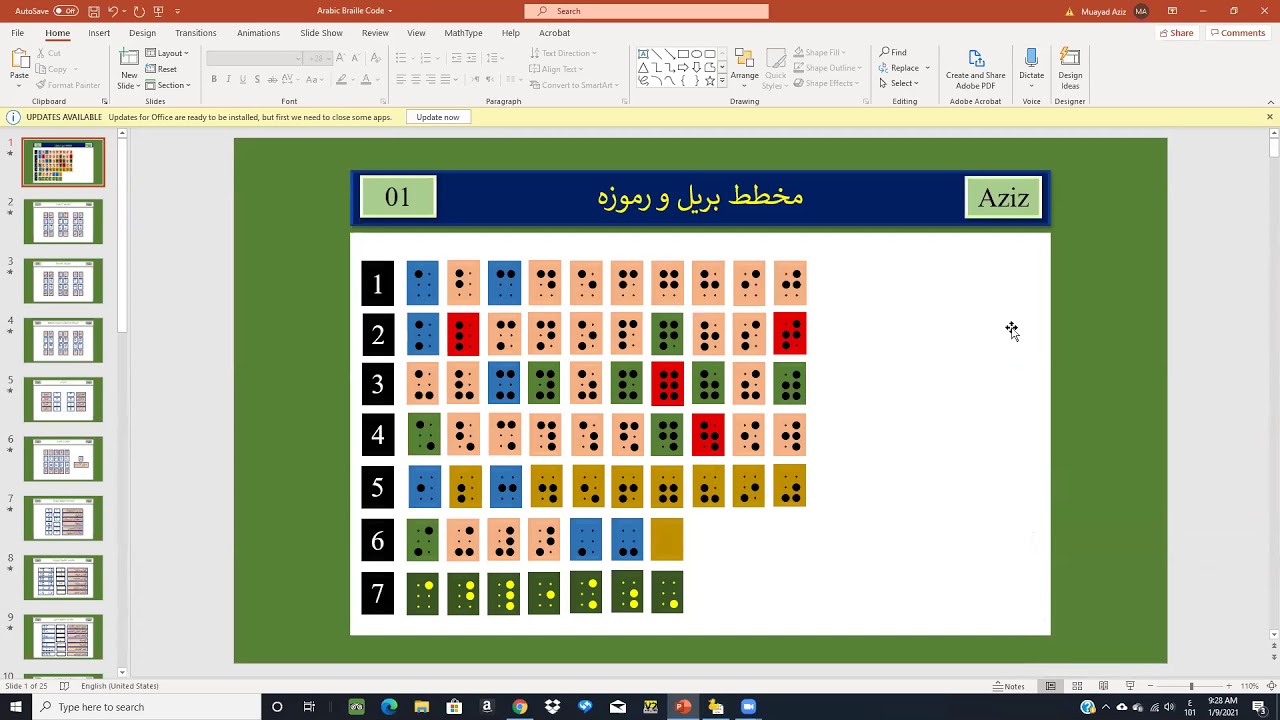This screenshot has width=1280, height=720.
Task: Click spell check icon in status bar
Action: point(64,686)
